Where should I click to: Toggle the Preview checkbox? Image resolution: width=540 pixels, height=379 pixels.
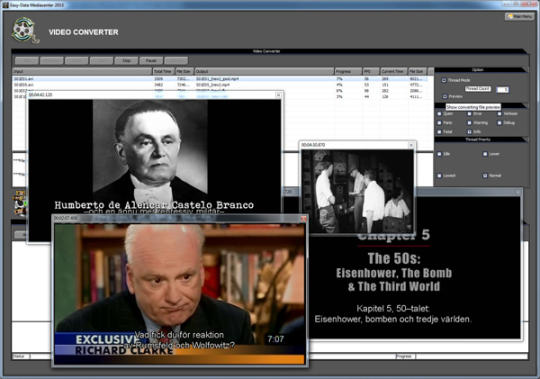click(x=445, y=96)
